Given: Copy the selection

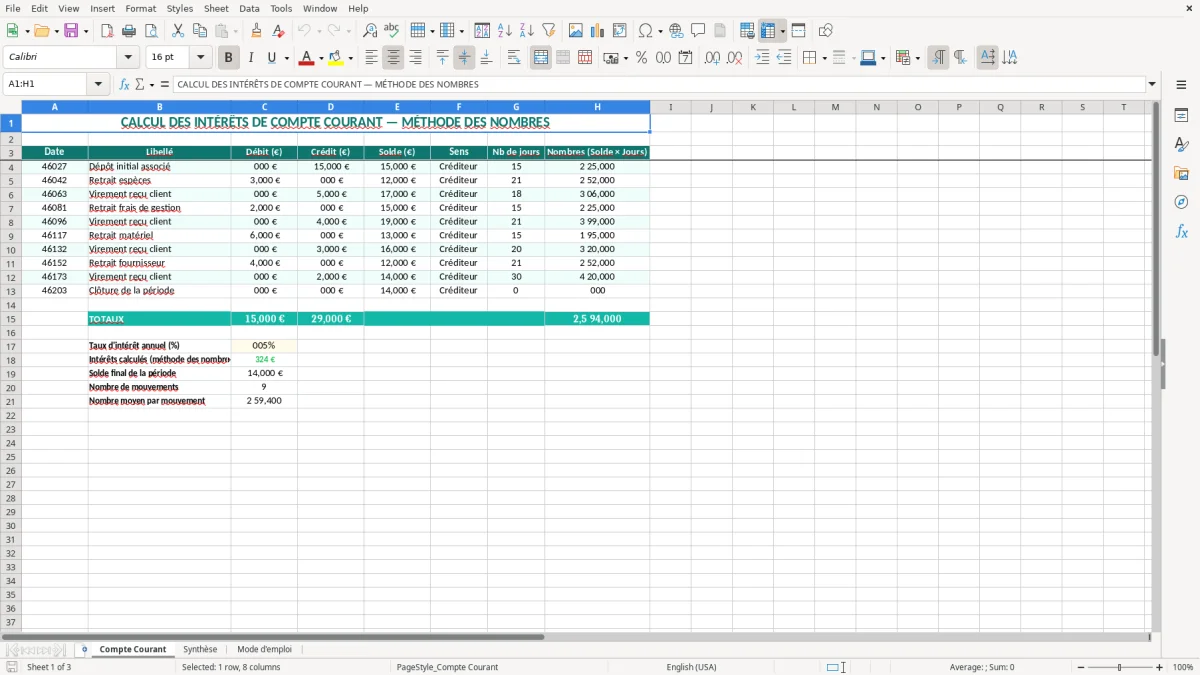Looking at the screenshot, I should tap(200, 31).
